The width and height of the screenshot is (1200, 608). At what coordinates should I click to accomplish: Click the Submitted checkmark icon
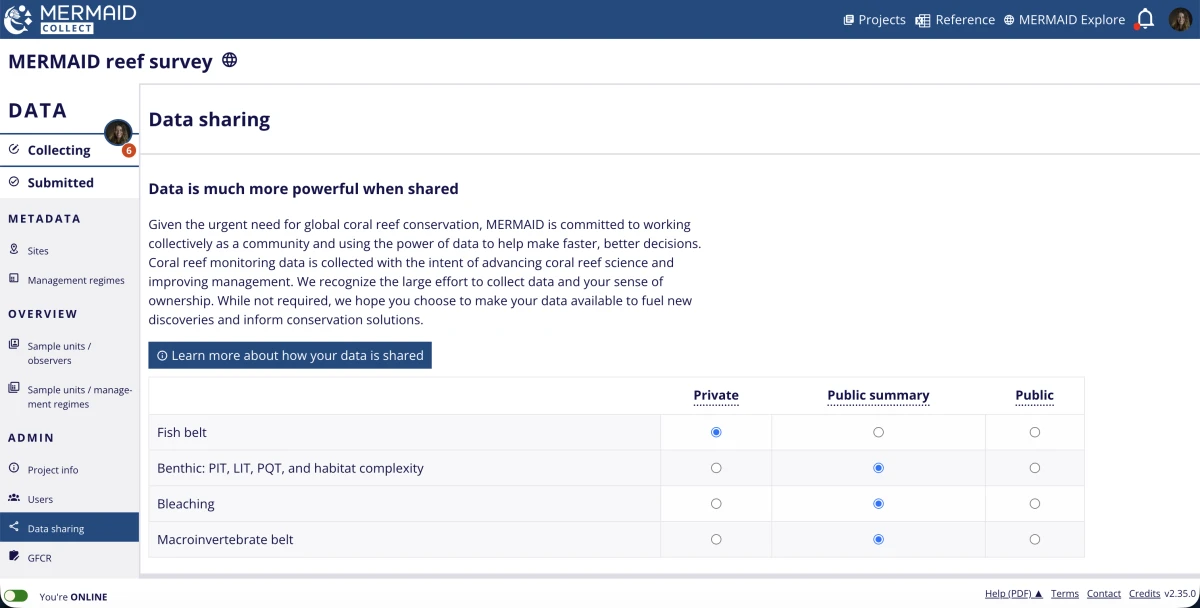pos(14,182)
